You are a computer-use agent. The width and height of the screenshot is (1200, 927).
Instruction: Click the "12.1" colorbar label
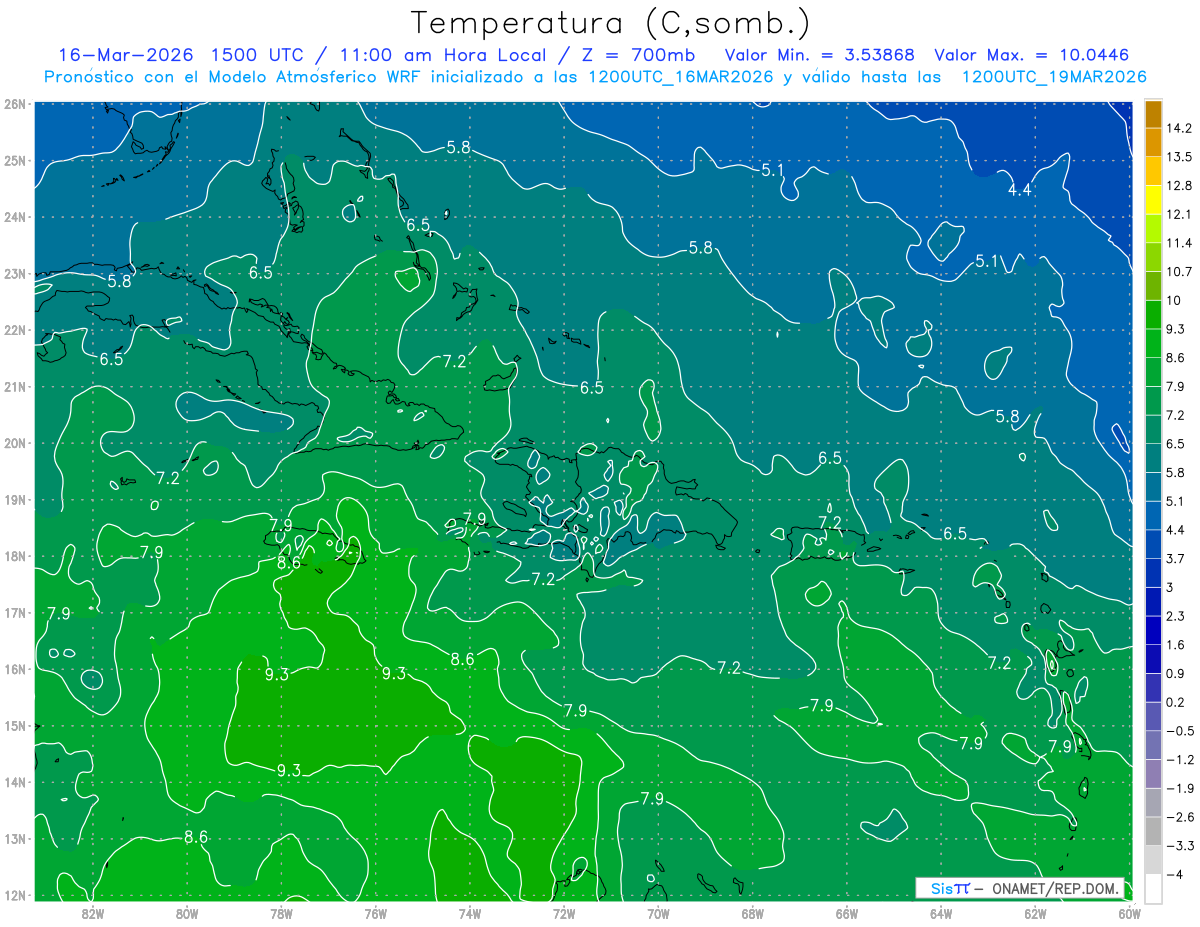pyautogui.click(x=1179, y=214)
